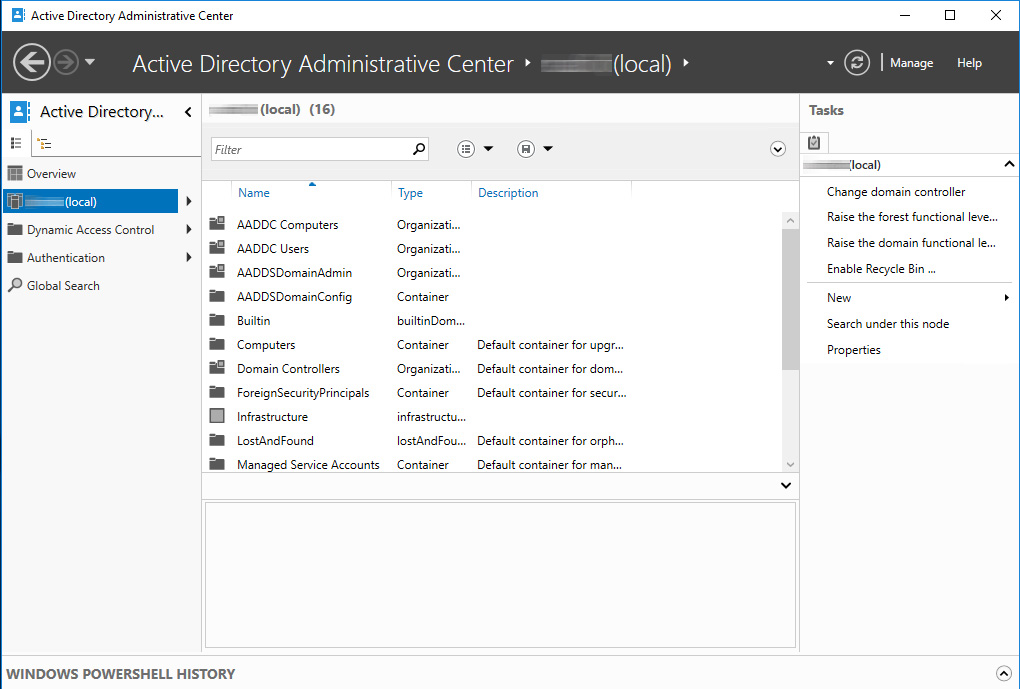Click Search under this node task

(x=887, y=324)
